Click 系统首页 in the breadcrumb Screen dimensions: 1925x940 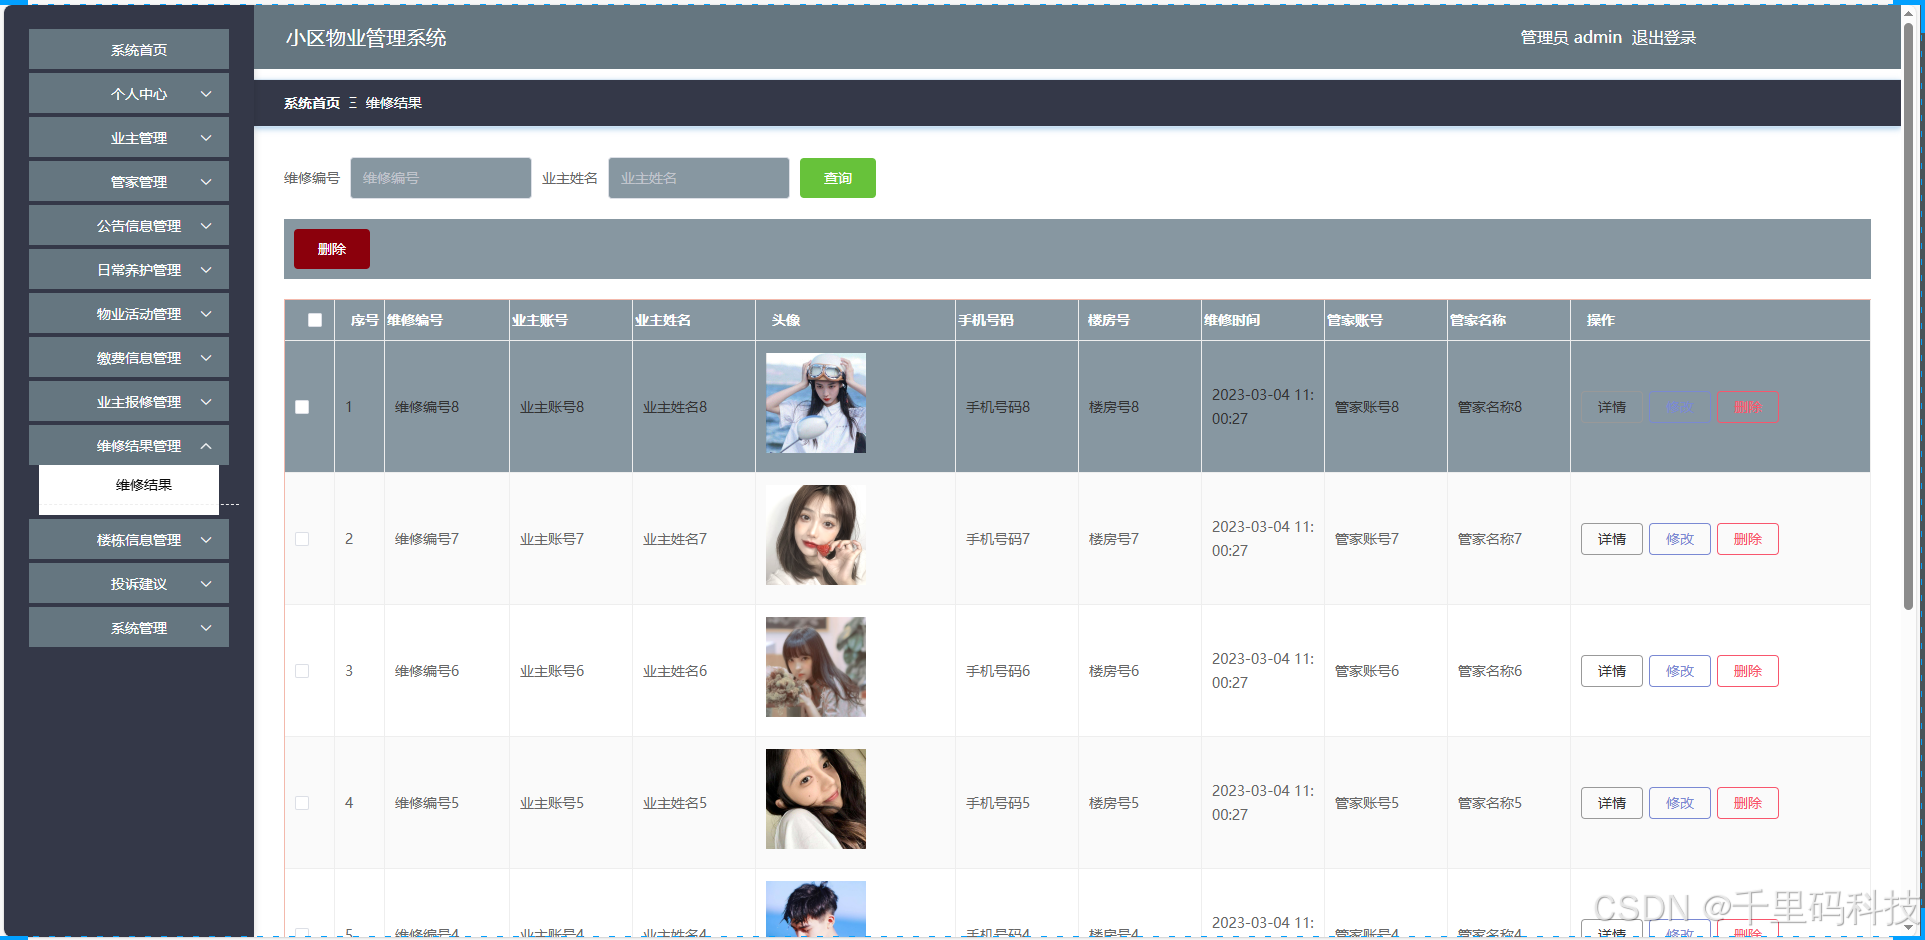click(x=312, y=103)
